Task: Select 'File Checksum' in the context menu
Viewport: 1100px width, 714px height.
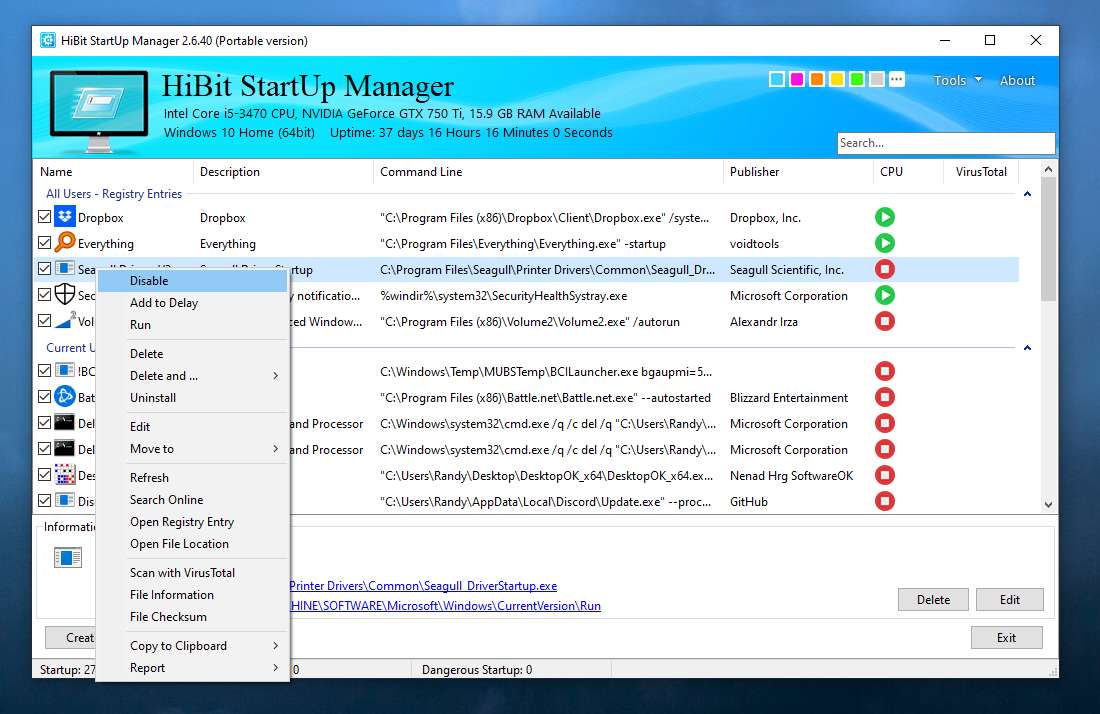Action: pos(192,617)
